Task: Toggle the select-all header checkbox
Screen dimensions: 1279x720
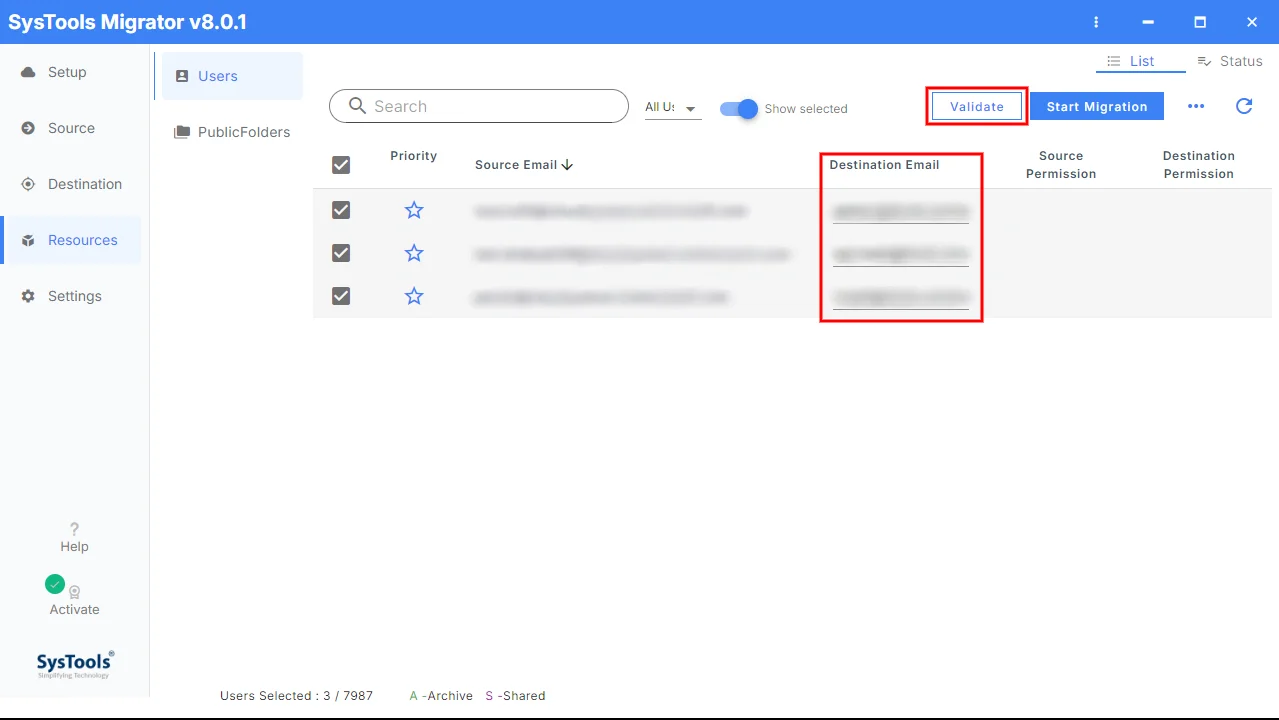Action: (341, 165)
